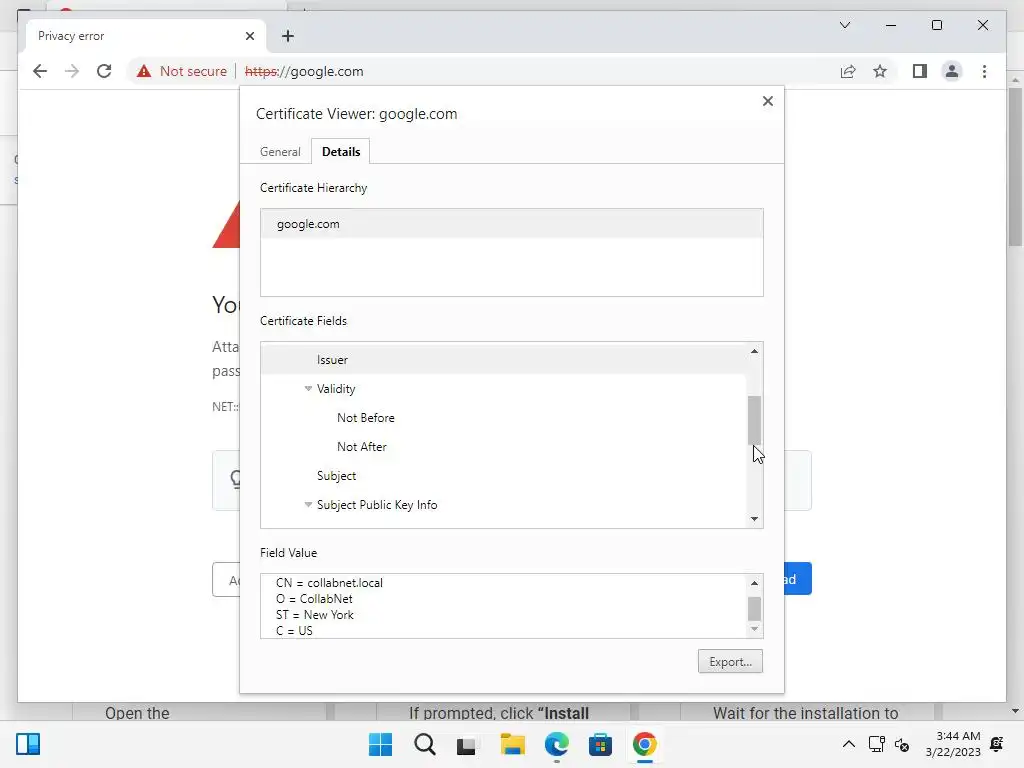Select Subject Public Key Info row

coord(503,505)
